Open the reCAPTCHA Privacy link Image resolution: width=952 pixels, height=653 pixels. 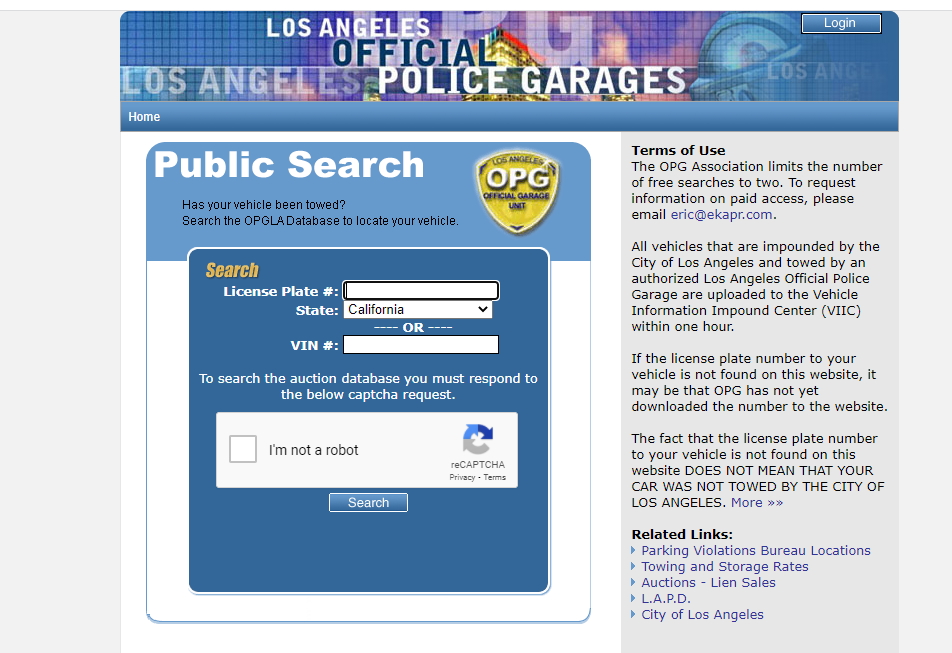[462, 478]
